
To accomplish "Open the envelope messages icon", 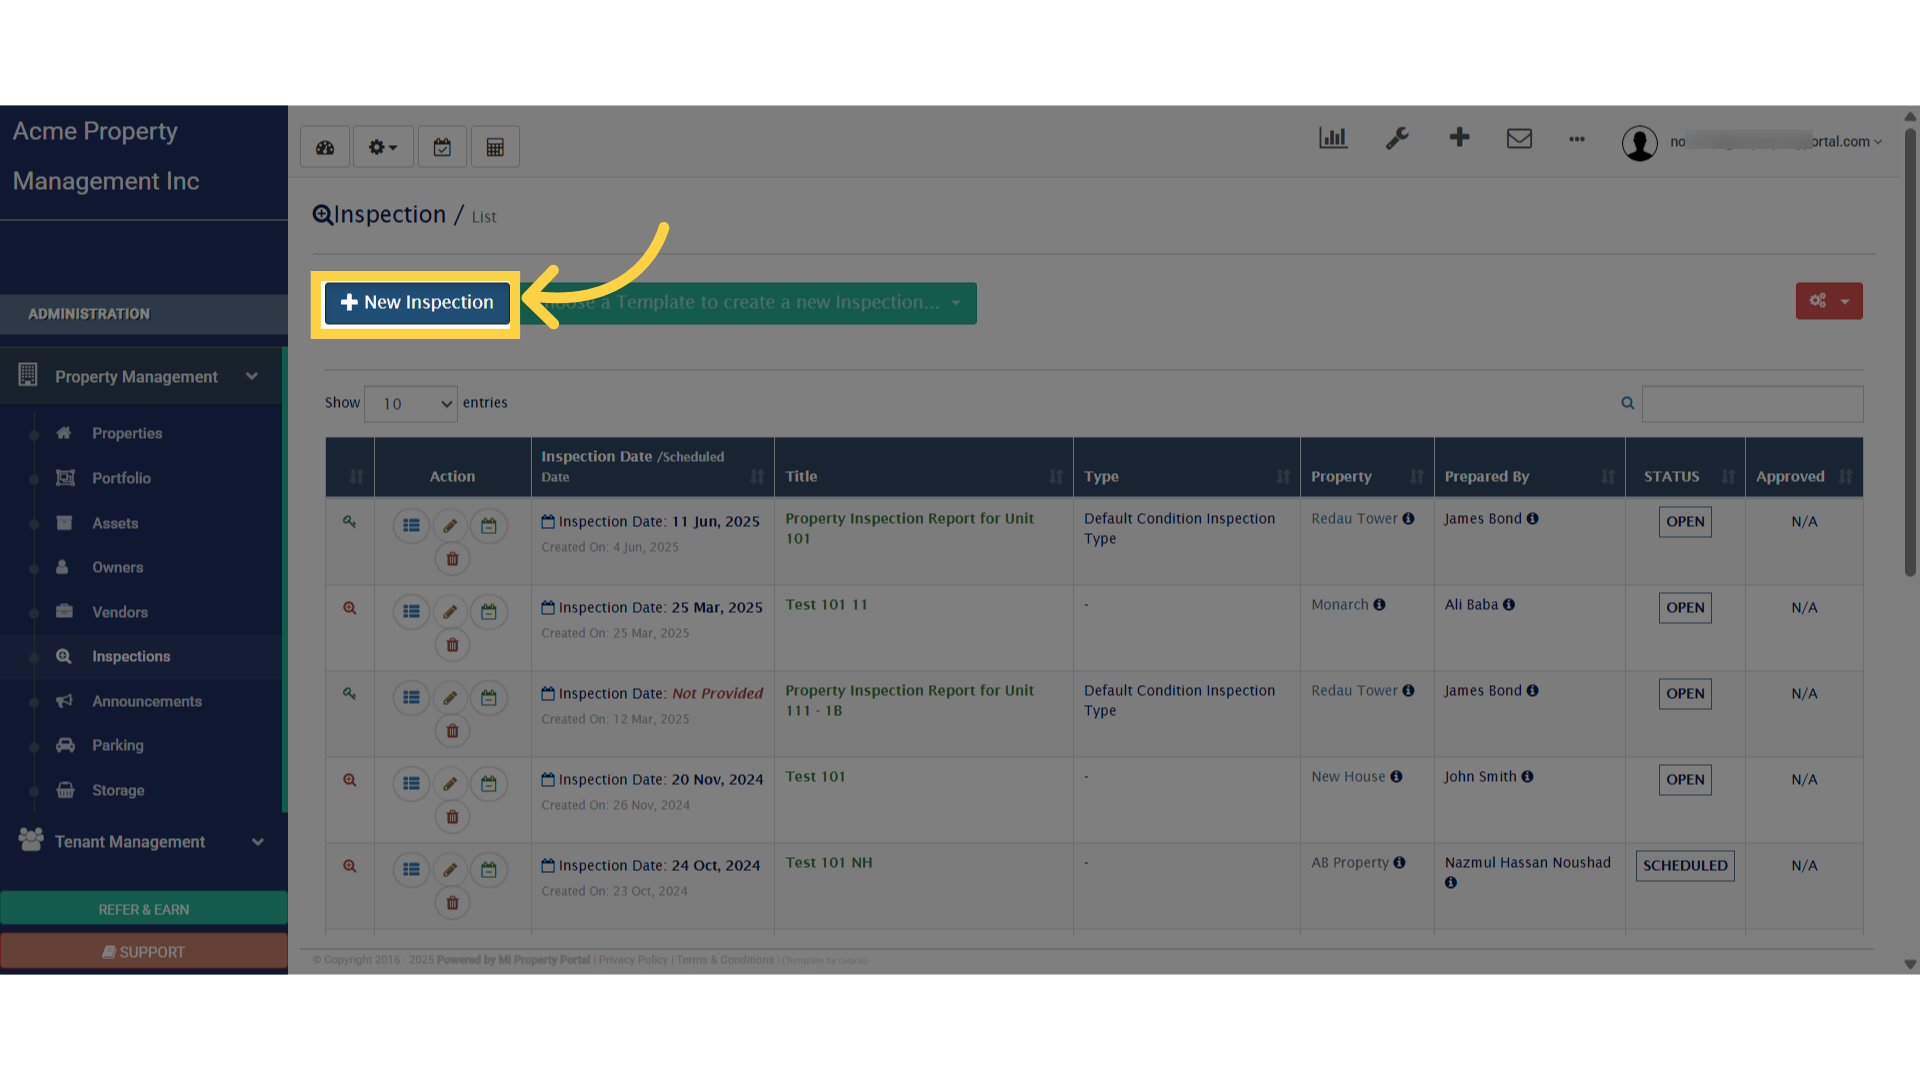I will 1519,138.
